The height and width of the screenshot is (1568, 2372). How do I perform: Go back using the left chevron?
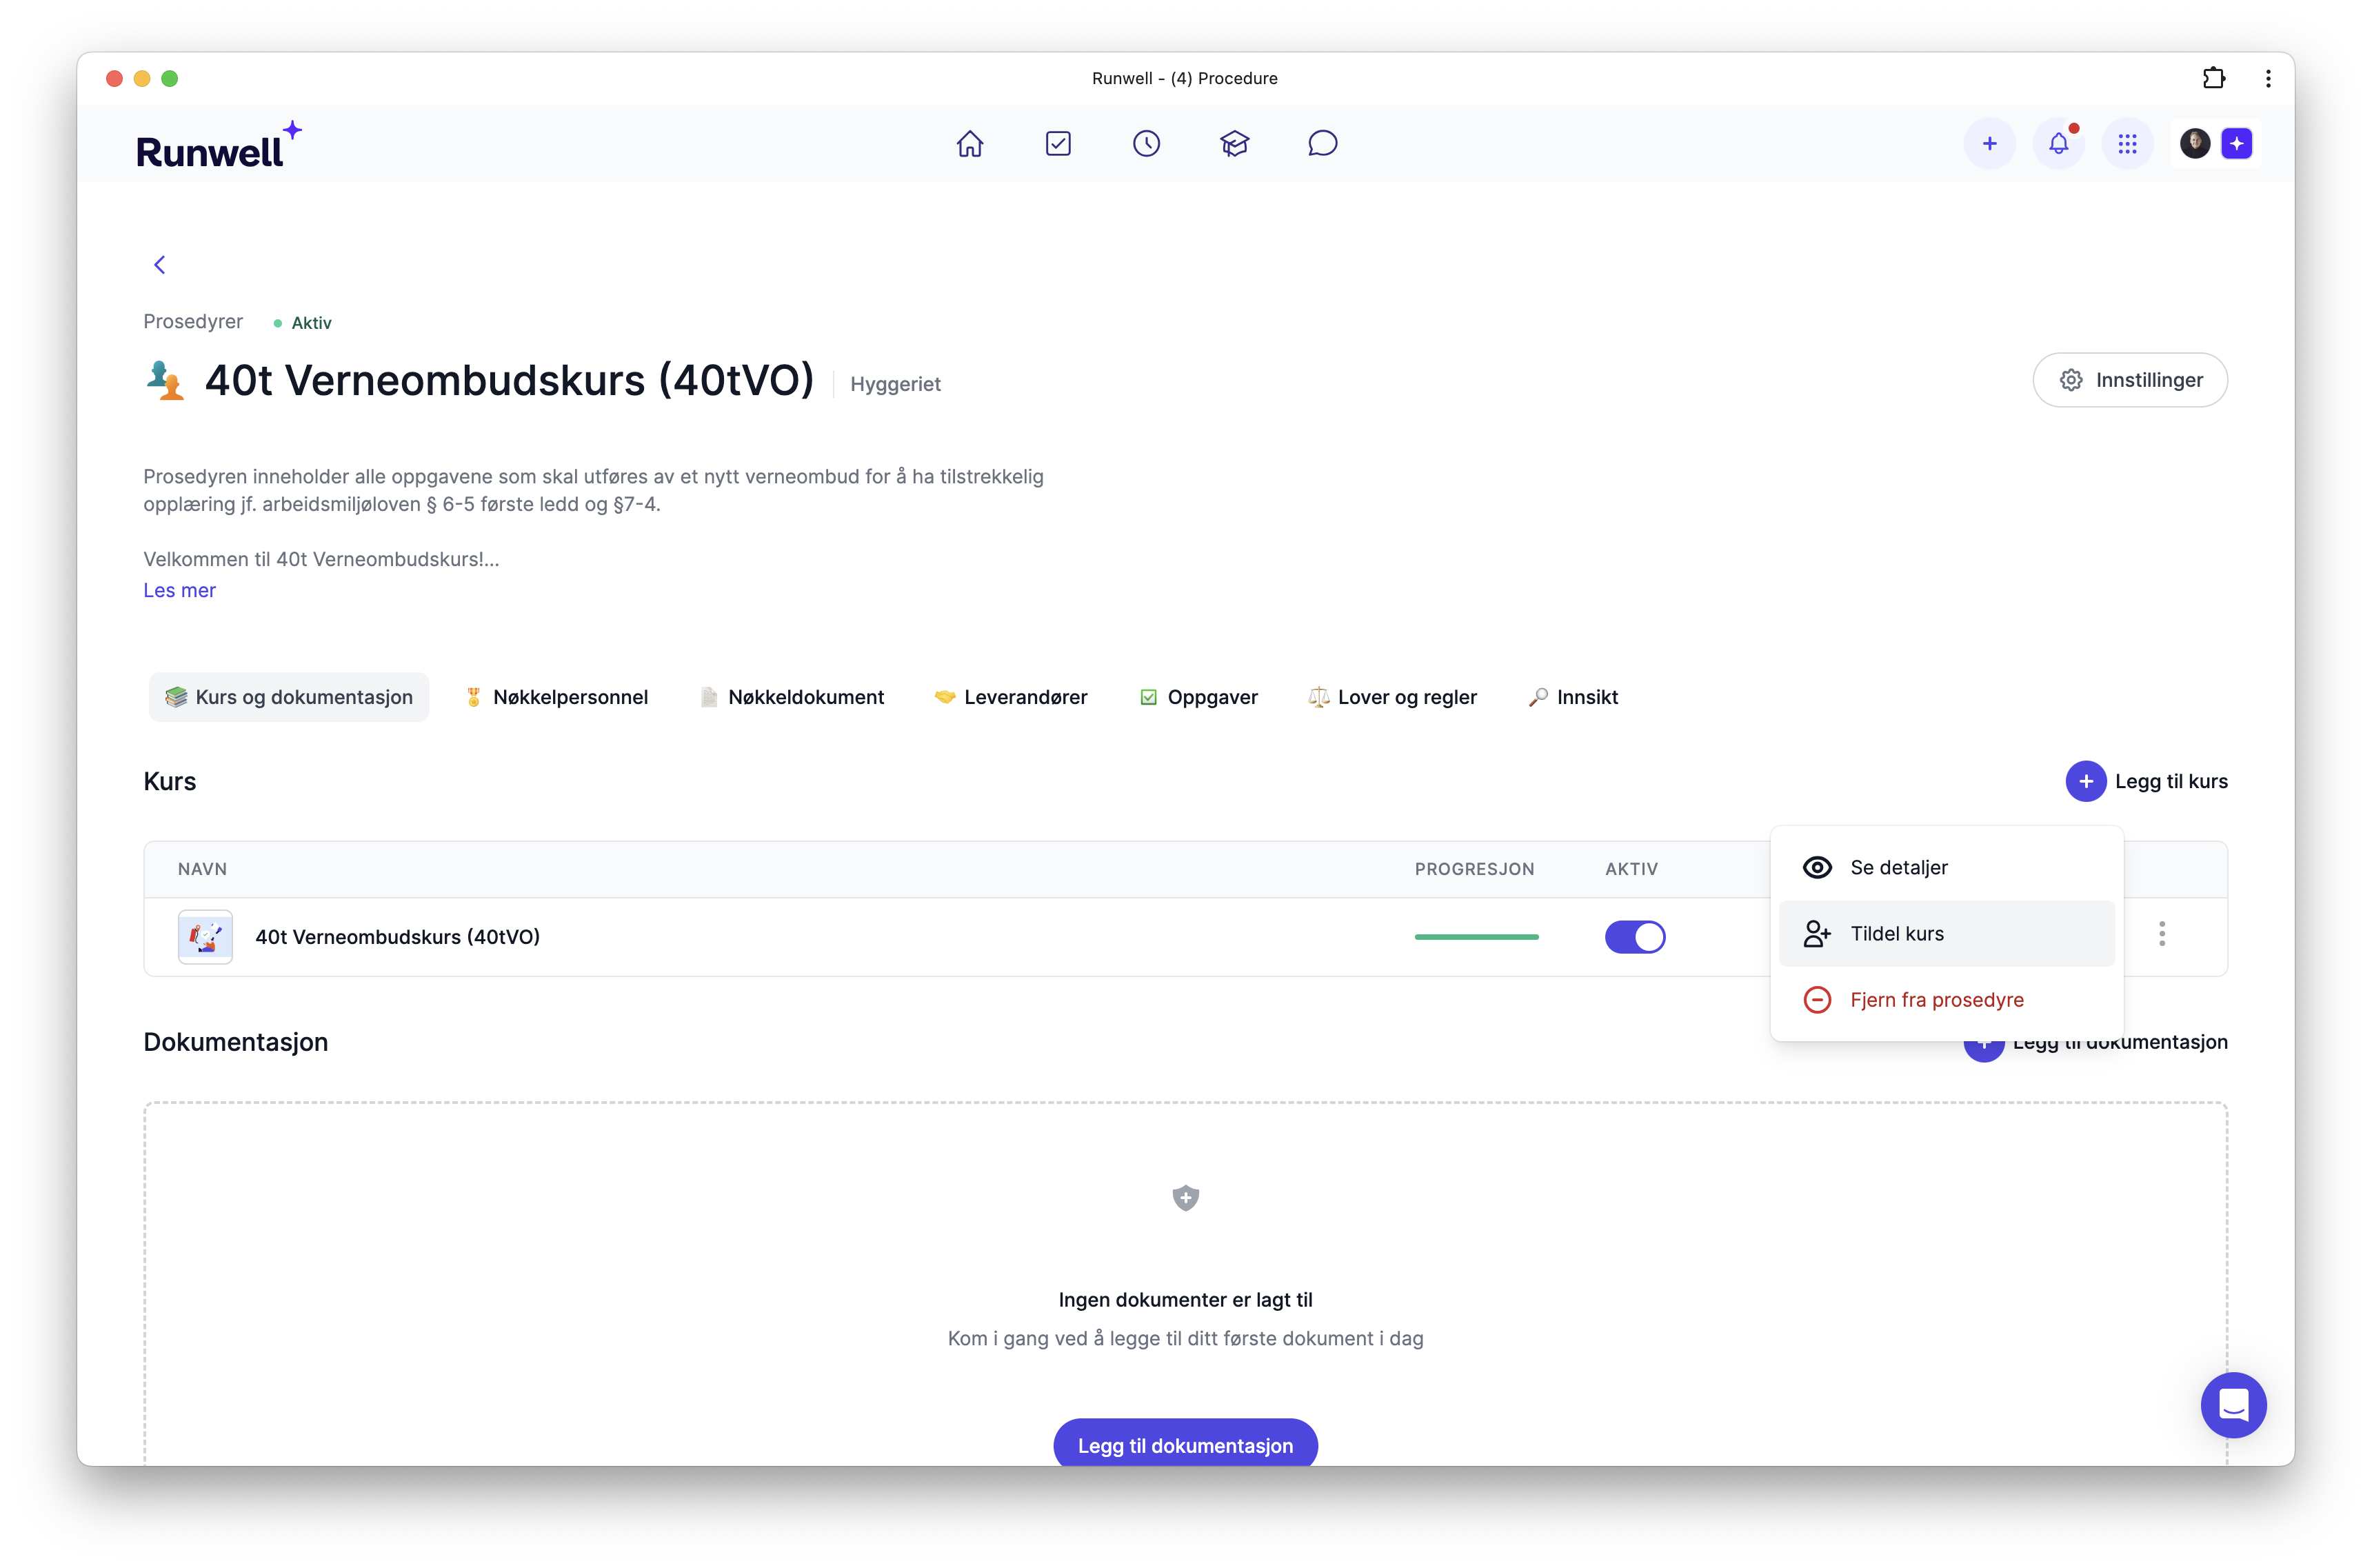[x=159, y=265]
